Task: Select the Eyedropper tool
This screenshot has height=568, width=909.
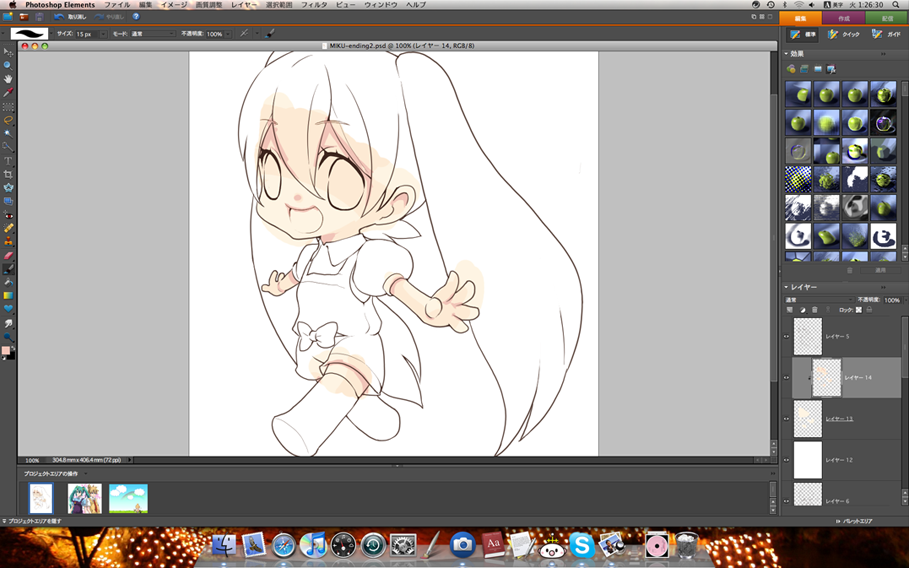Action: [8, 93]
